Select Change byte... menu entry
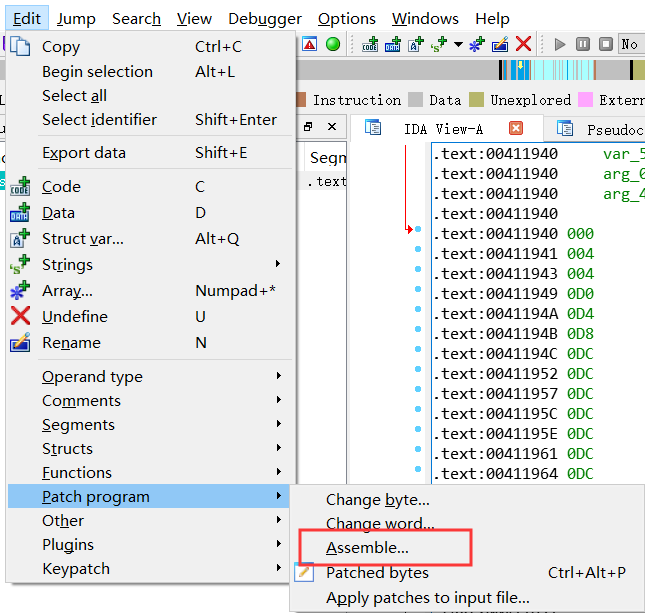Image resolution: width=645 pixels, height=613 pixels. (378, 500)
